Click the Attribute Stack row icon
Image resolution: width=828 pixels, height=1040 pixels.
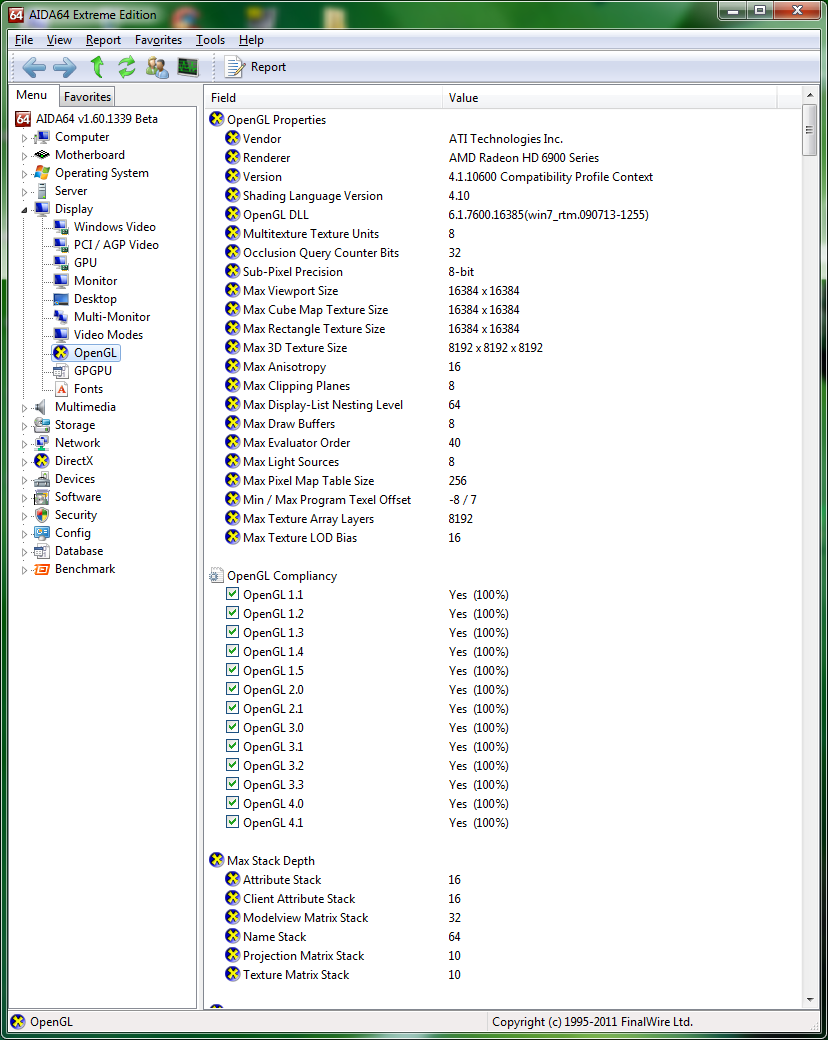coord(232,879)
